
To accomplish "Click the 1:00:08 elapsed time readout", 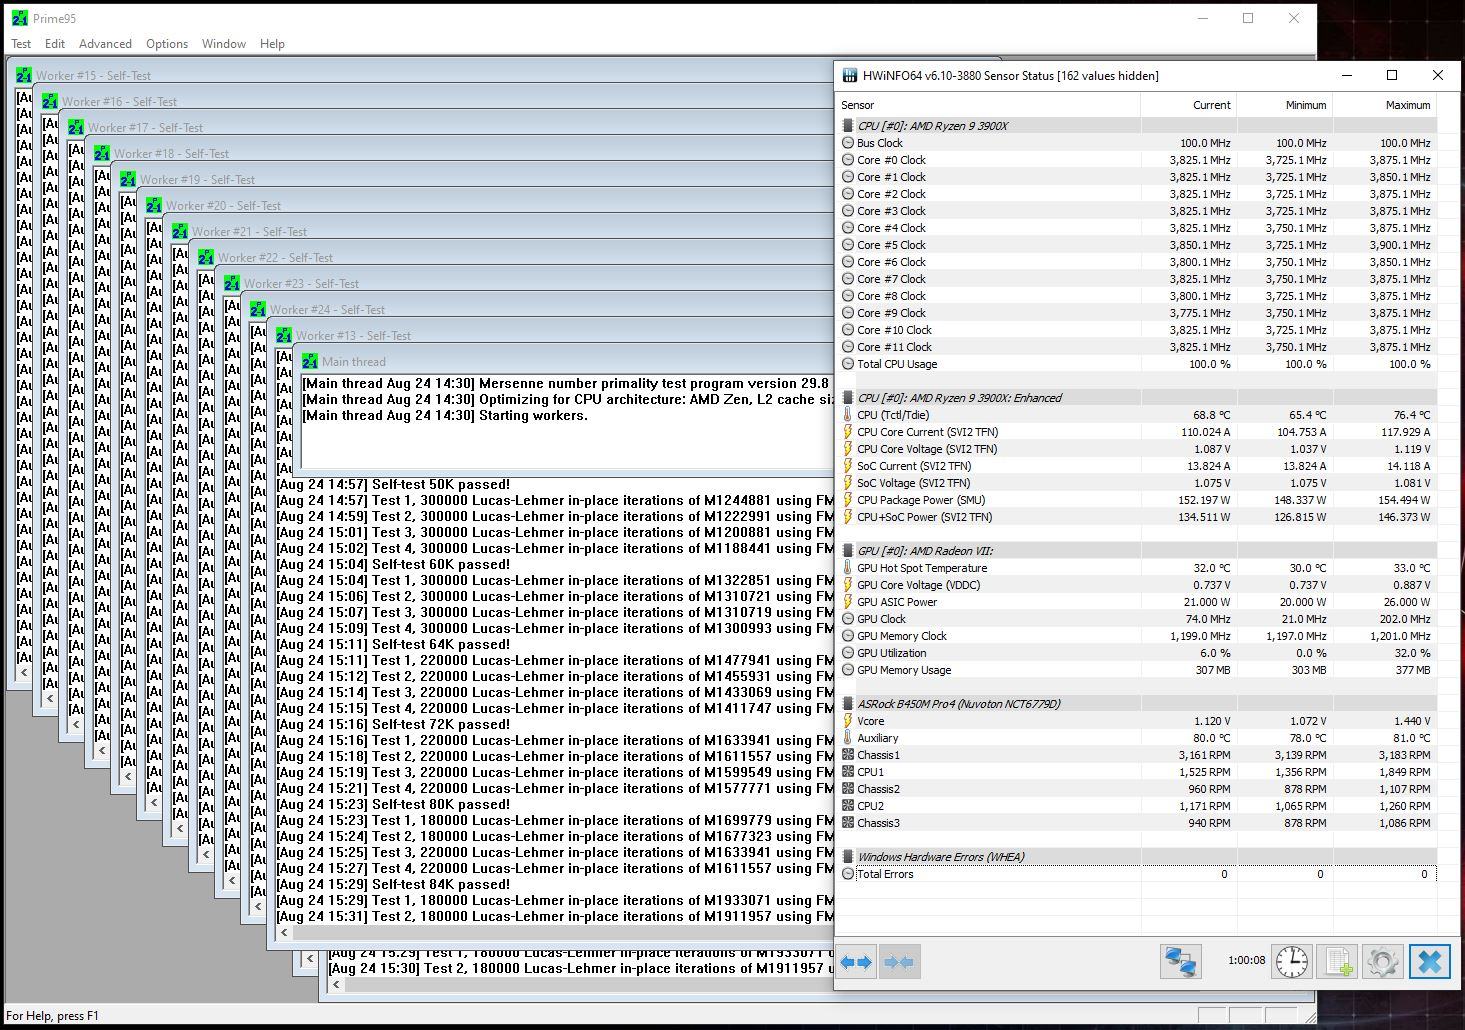I will 1246,960.
